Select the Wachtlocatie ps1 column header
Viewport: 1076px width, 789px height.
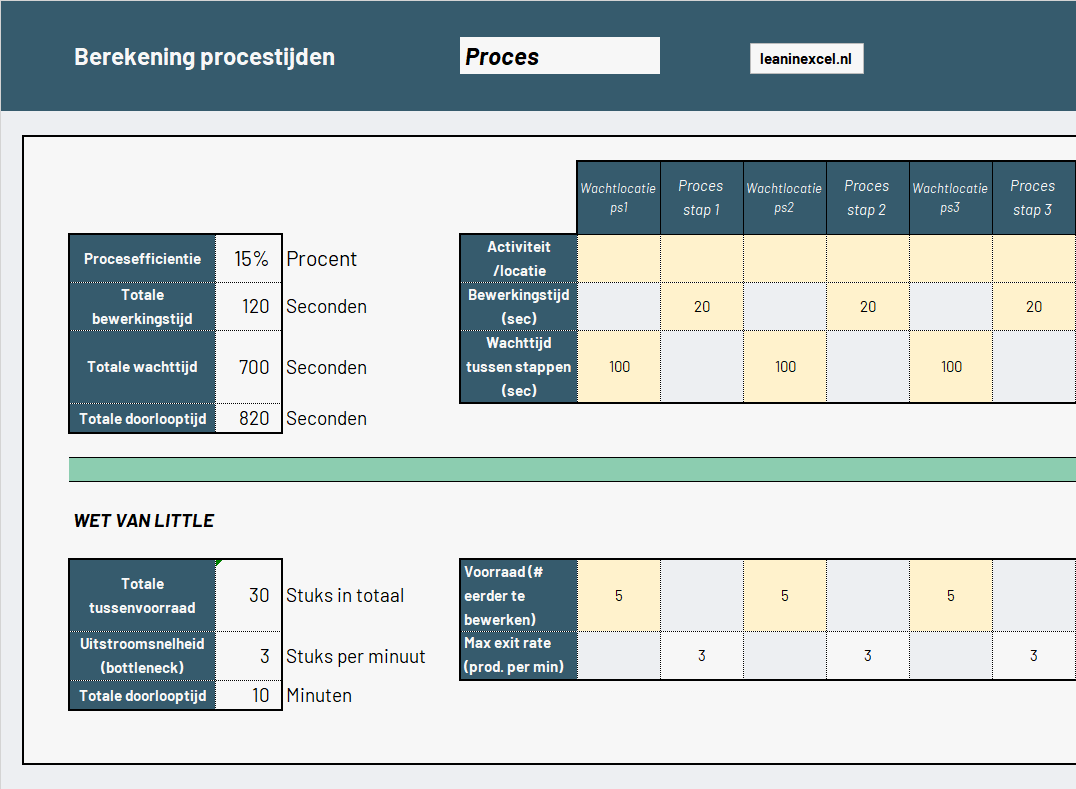coord(618,196)
